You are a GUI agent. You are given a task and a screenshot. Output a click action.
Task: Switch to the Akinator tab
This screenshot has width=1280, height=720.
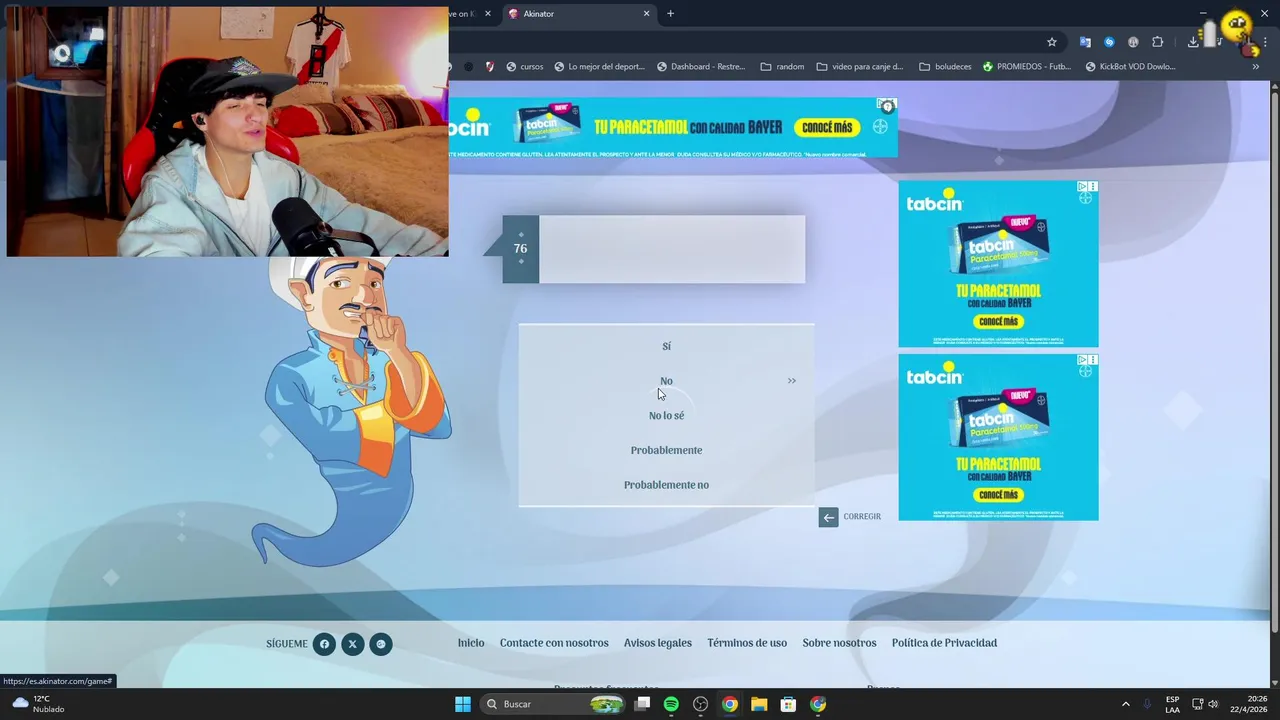point(579,14)
